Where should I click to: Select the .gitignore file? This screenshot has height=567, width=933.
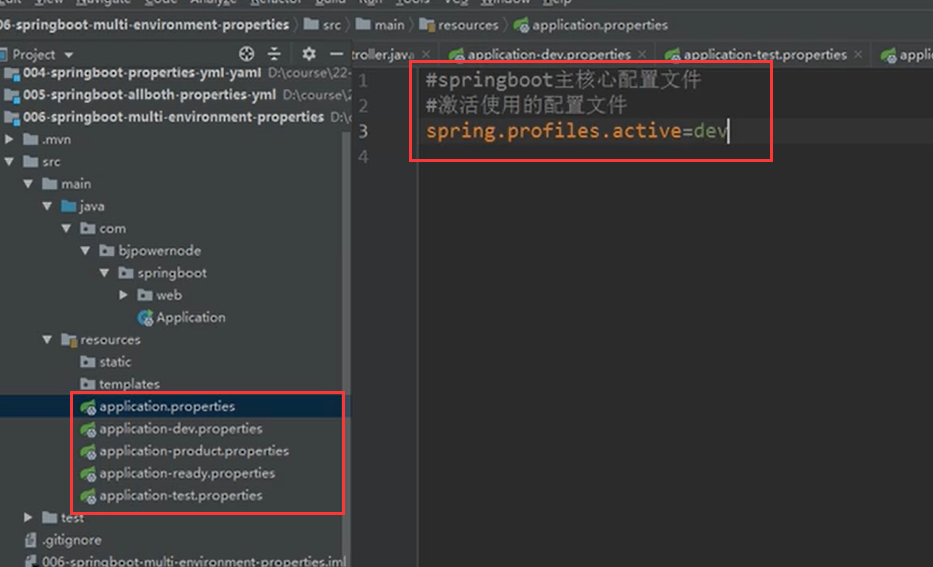pos(72,540)
